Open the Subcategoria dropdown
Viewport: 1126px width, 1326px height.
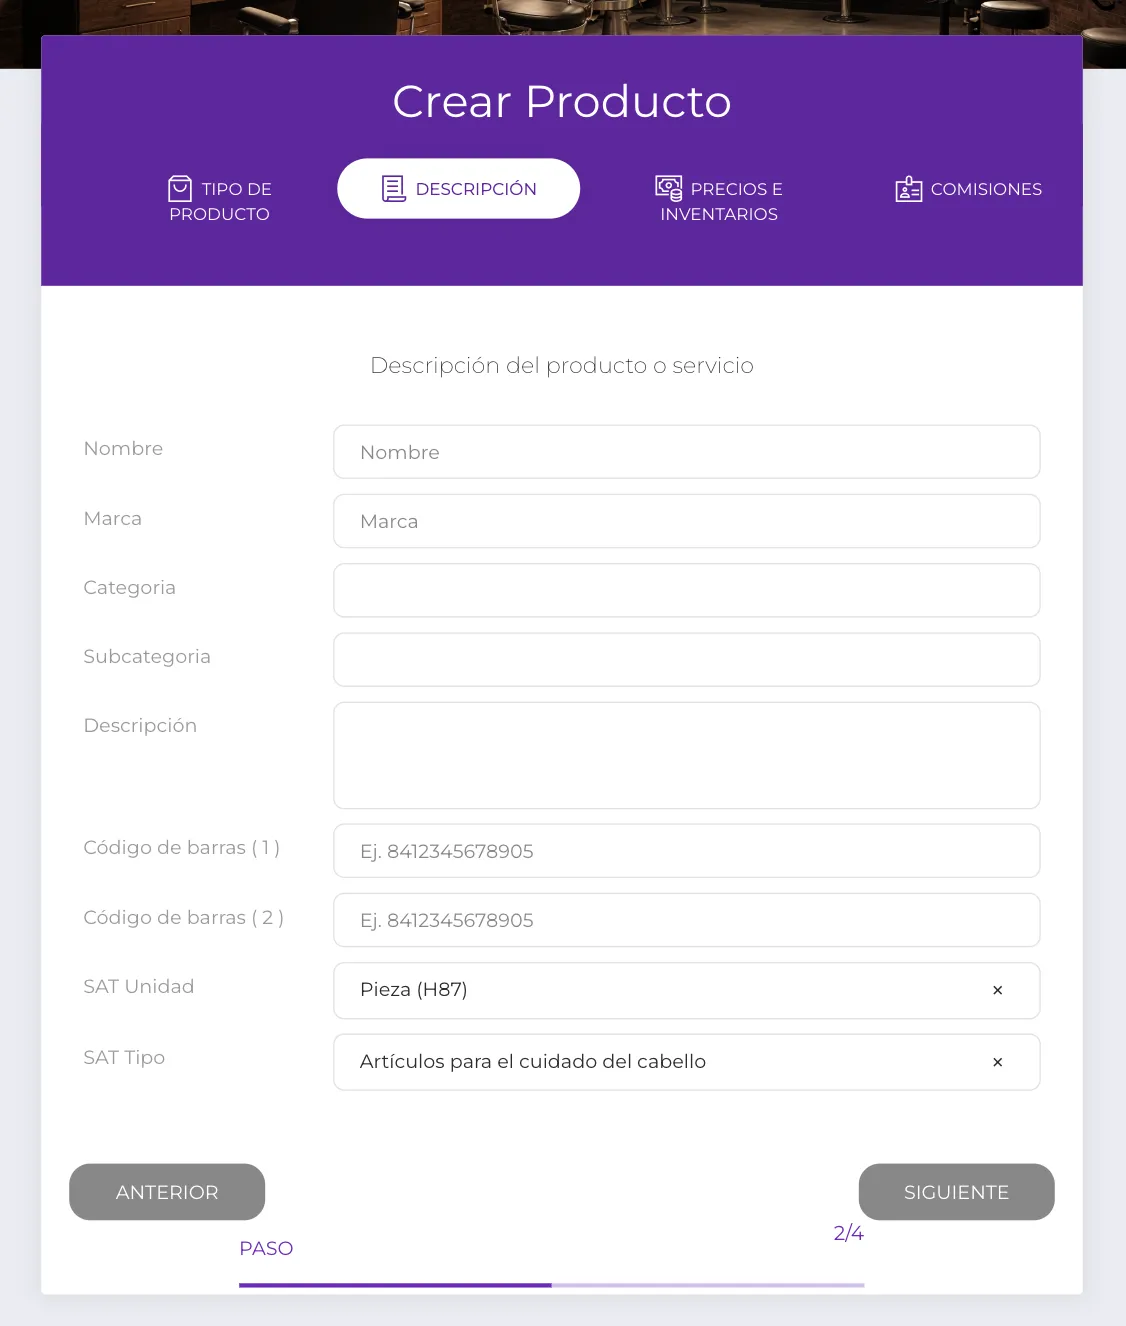point(686,659)
